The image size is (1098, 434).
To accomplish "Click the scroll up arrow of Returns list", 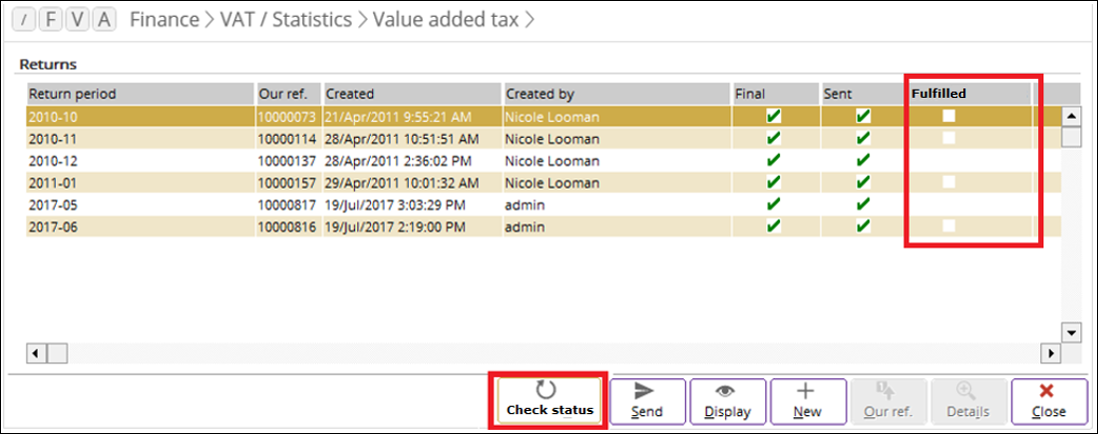I will click(1071, 116).
